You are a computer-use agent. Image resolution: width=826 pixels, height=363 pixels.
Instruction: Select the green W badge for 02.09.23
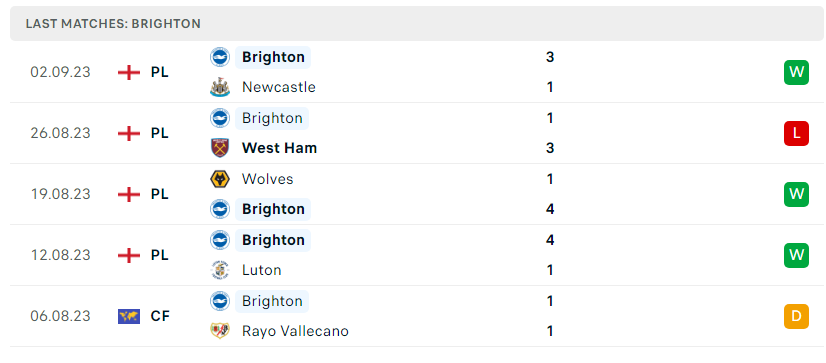pos(796,72)
